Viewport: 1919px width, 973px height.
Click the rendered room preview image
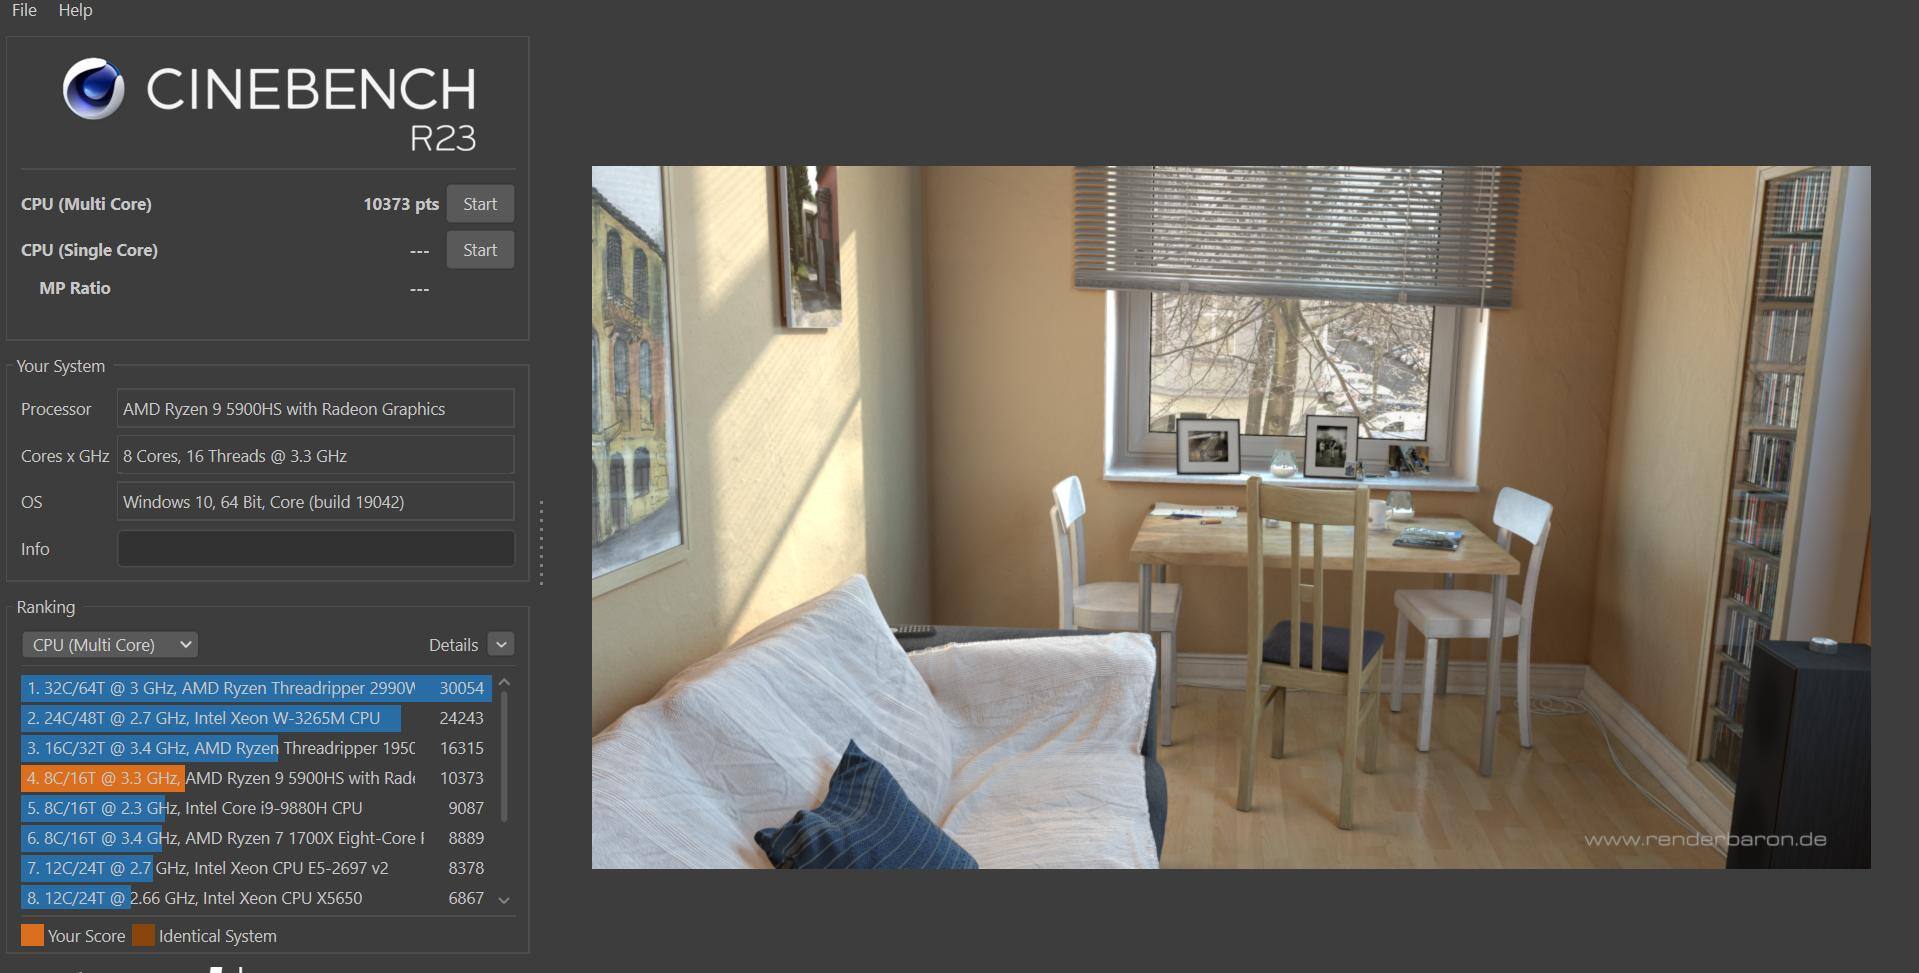tap(1230, 517)
